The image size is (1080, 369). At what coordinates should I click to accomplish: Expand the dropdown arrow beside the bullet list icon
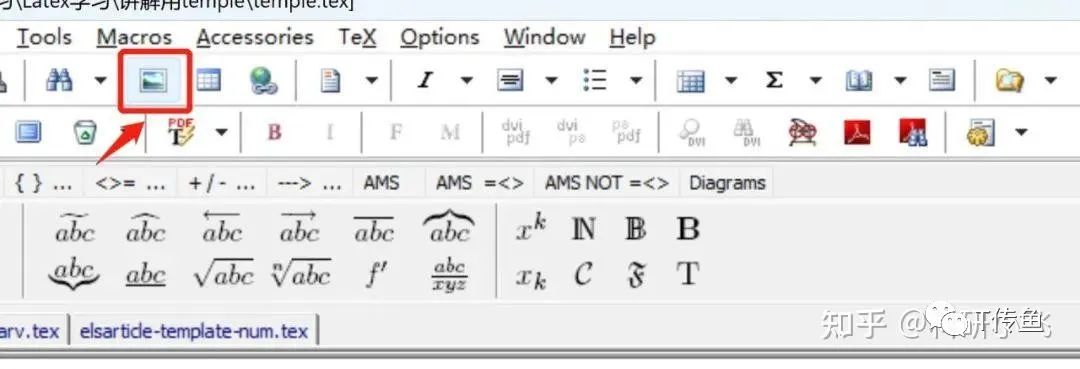pyautogui.click(x=636, y=81)
